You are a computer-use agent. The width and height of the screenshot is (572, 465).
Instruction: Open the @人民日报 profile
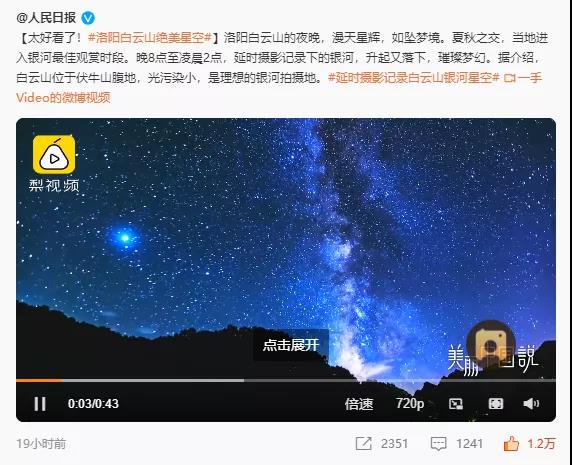click(x=46, y=18)
